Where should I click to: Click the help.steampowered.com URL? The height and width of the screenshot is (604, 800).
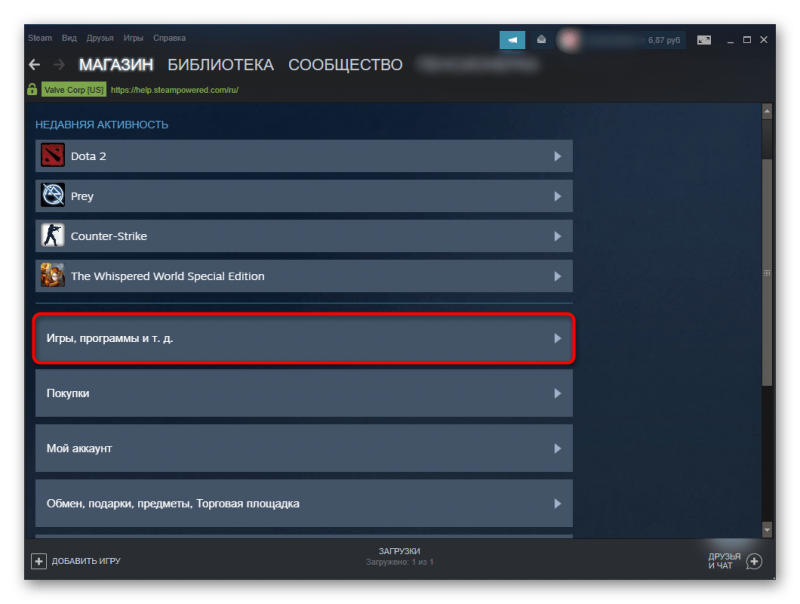(x=174, y=90)
